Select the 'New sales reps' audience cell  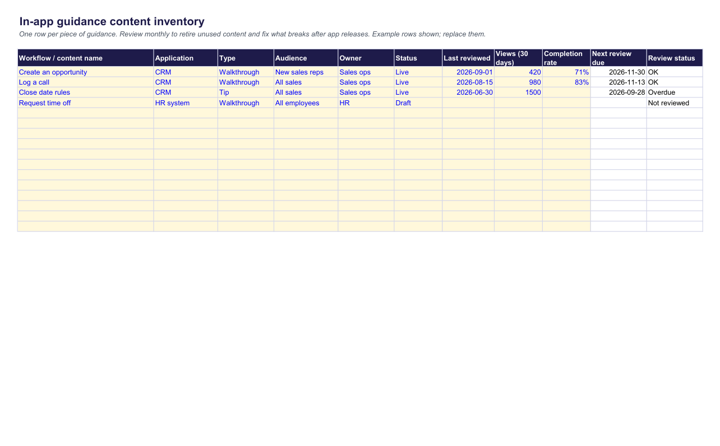coord(306,72)
